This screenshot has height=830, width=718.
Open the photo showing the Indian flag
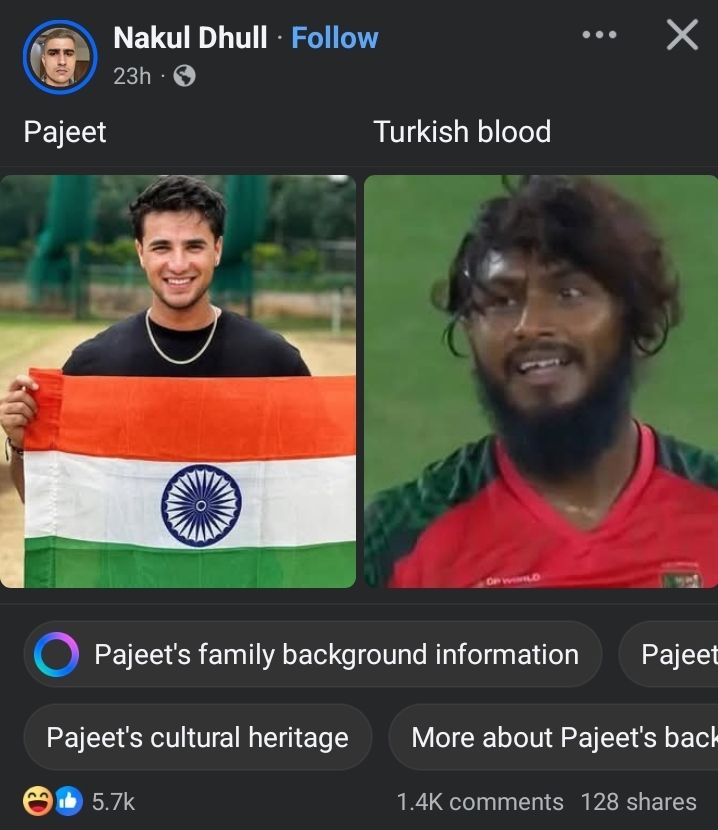178,381
